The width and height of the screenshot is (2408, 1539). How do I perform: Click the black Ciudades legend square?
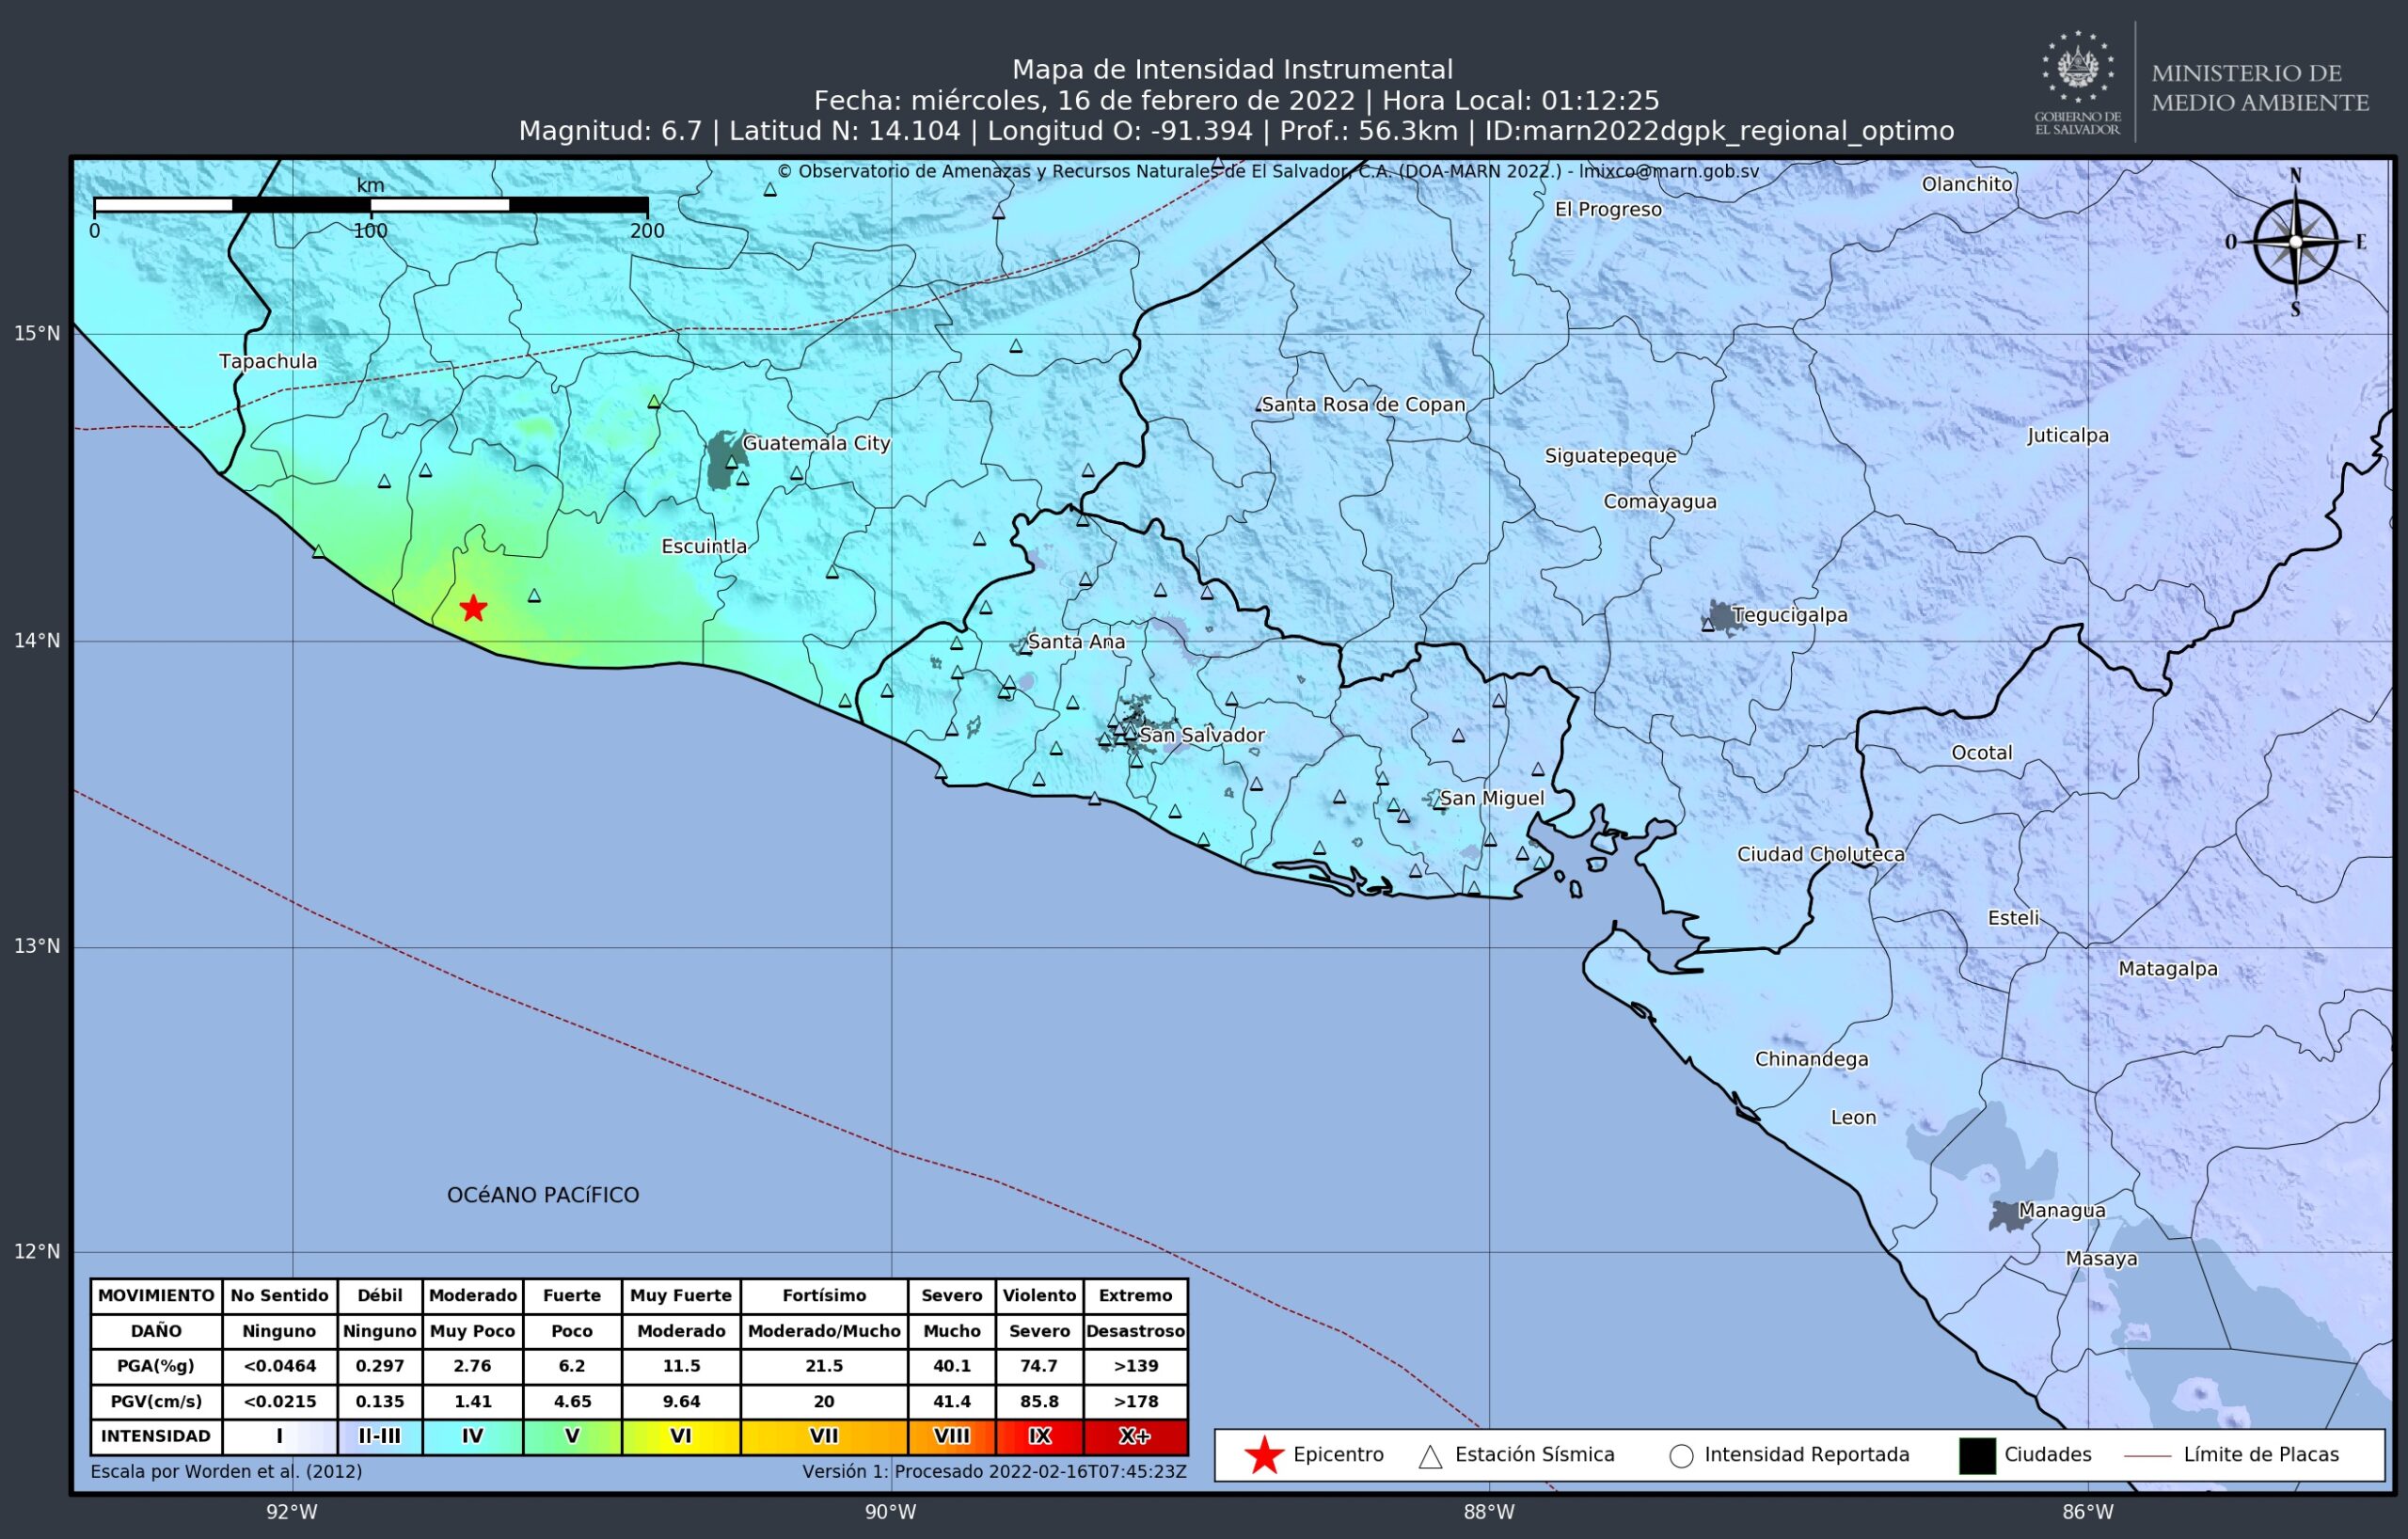pyautogui.click(x=1976, y=1456)
